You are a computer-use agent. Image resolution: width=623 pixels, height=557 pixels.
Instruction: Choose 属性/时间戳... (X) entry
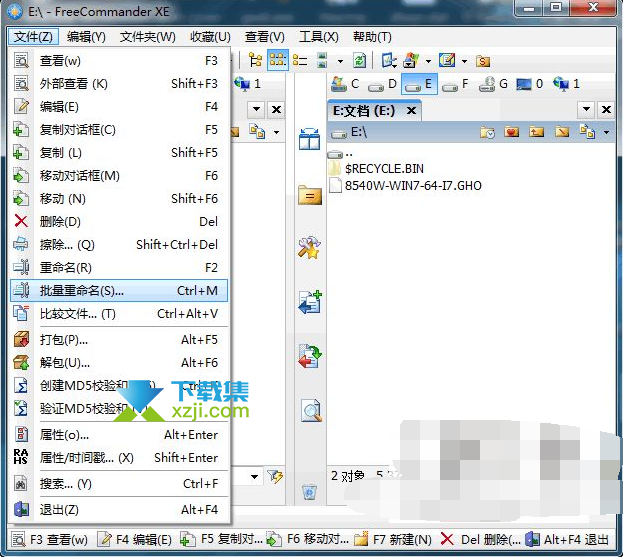[x=119, y=458]
